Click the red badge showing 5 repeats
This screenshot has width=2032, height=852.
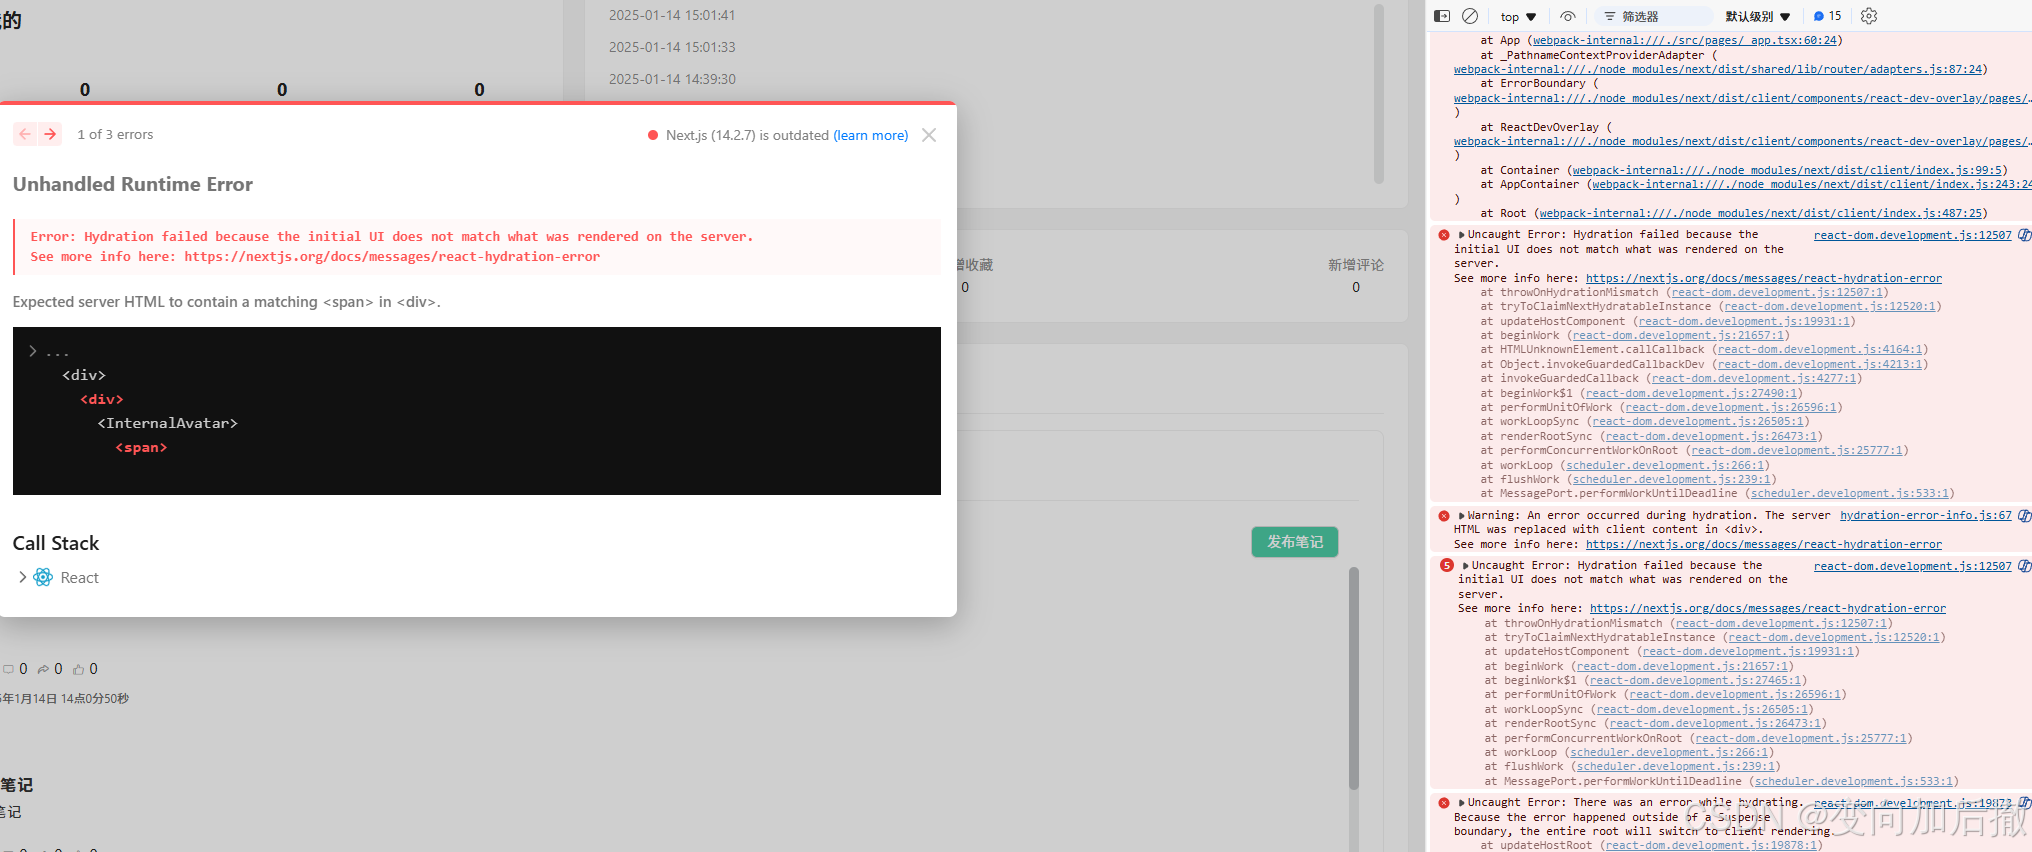[x=1446, y=565]
